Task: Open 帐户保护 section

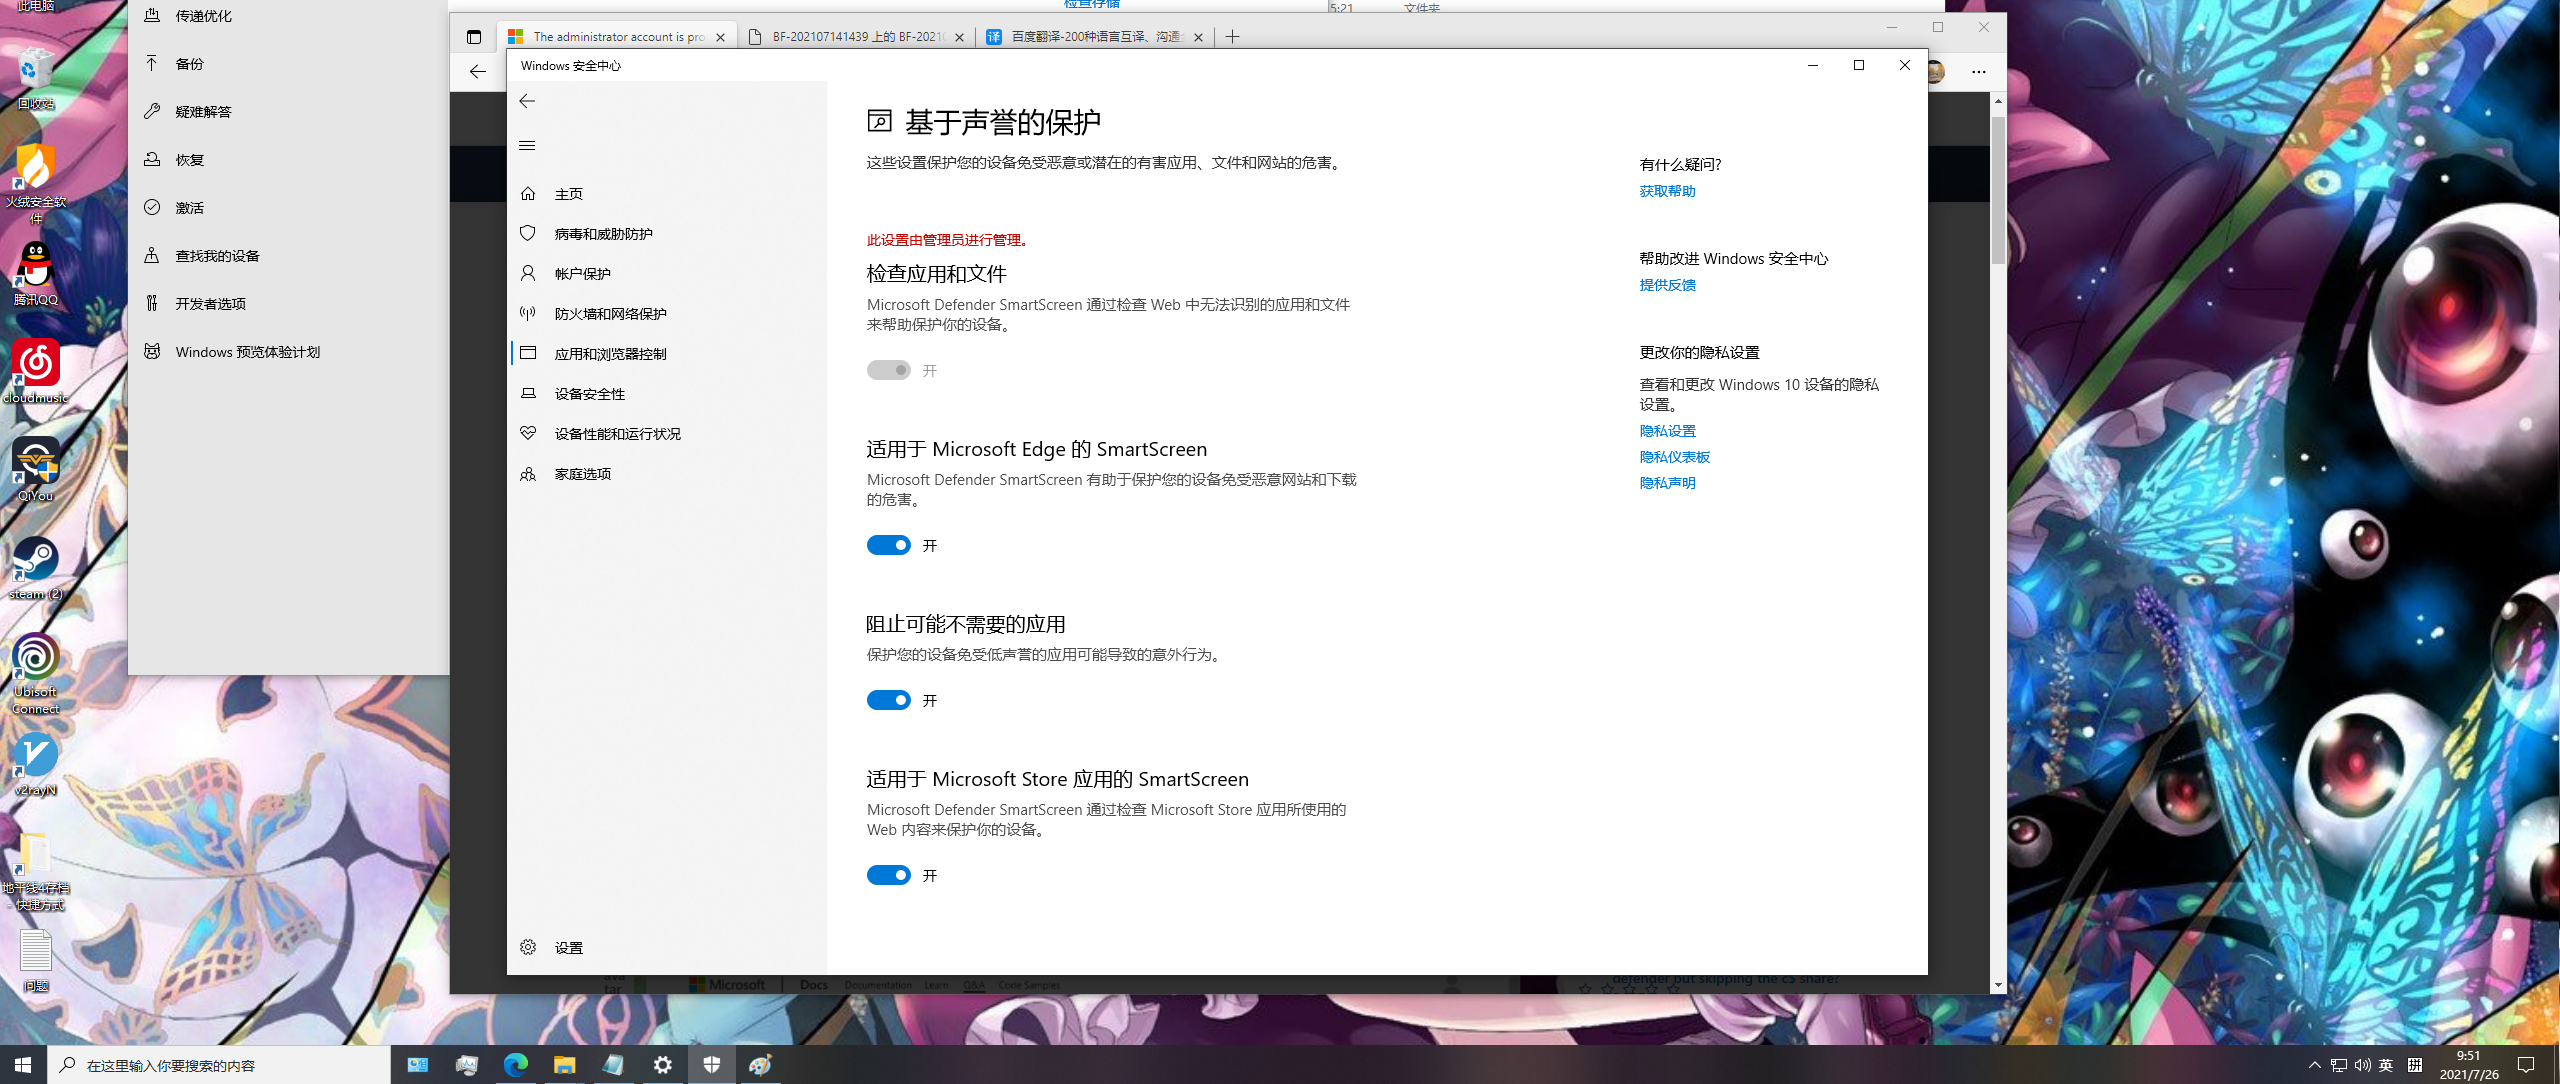Action: click(667, 274)
